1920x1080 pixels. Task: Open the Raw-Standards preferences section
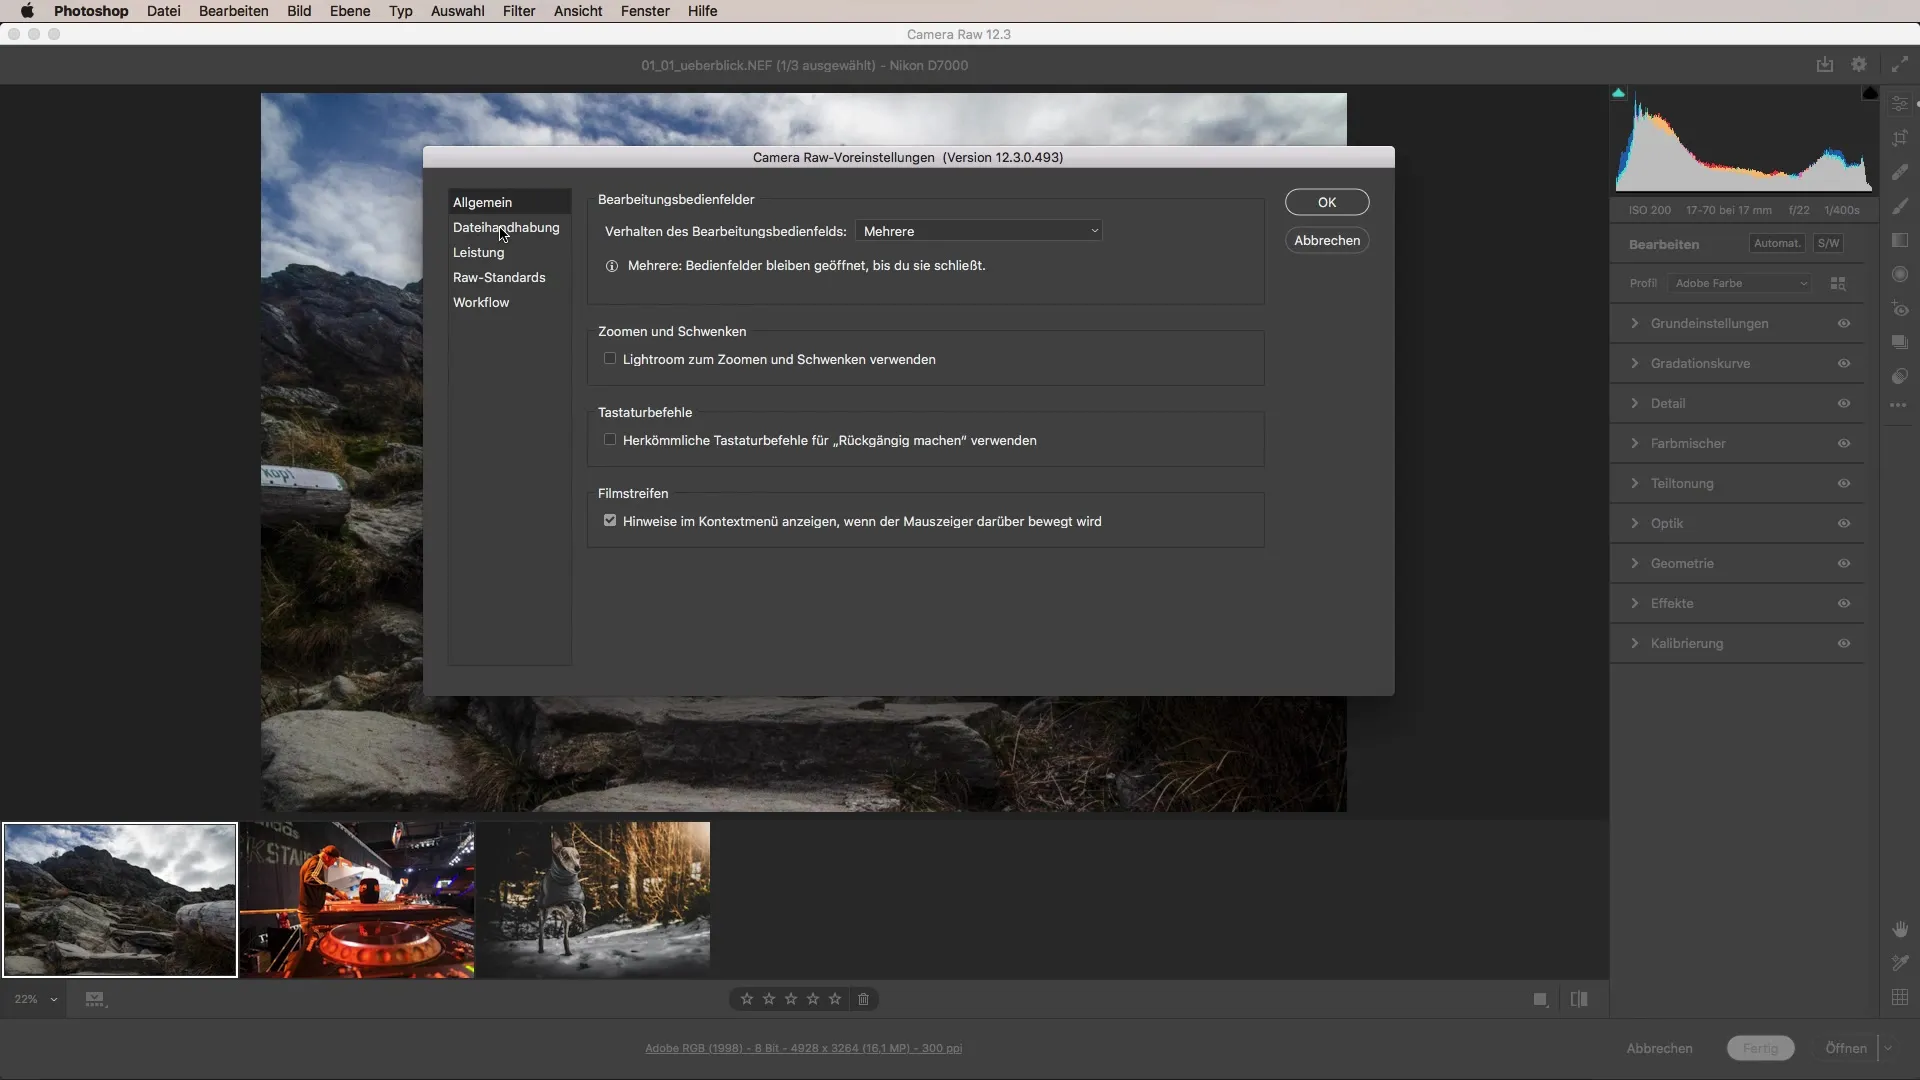coord(499,278)
